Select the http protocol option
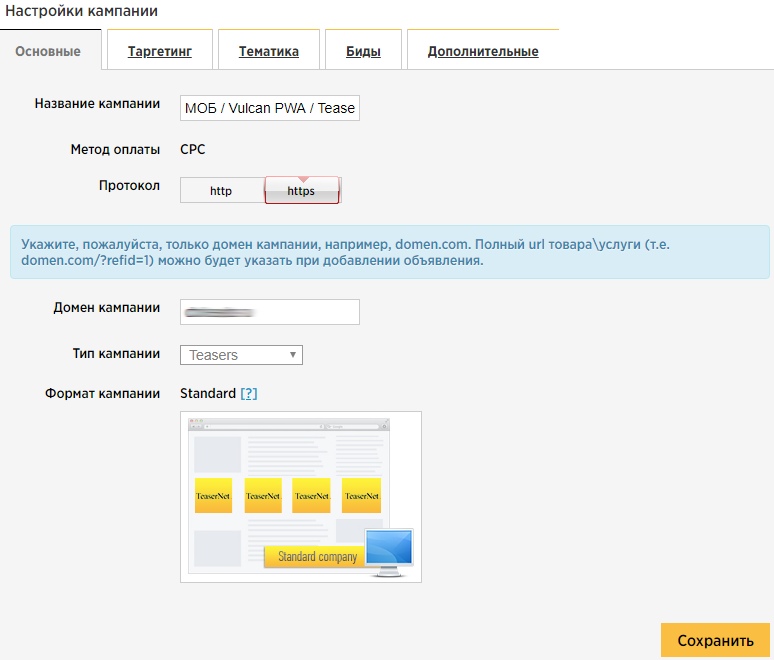774x660 pixels. click(x=222, y=191)
